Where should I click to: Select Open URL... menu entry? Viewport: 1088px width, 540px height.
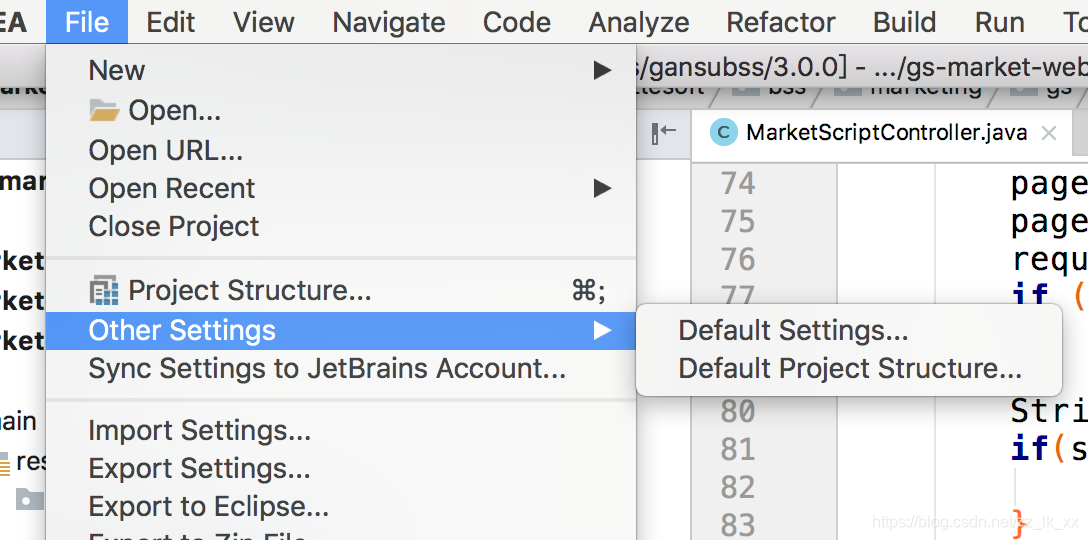click(x=341, y=150)
